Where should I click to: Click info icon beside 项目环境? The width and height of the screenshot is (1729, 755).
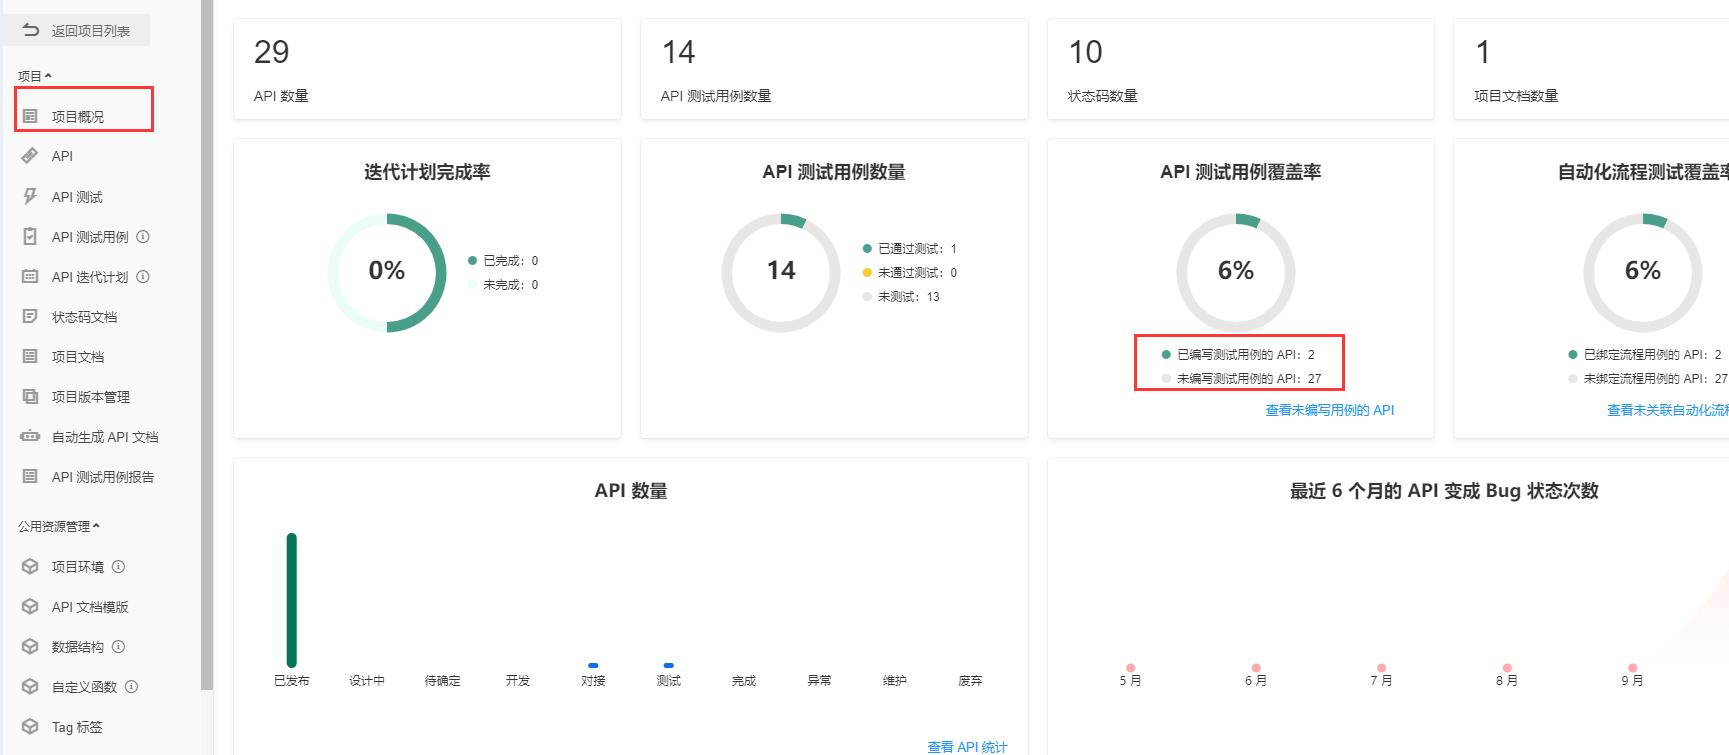tap(118, 566)
